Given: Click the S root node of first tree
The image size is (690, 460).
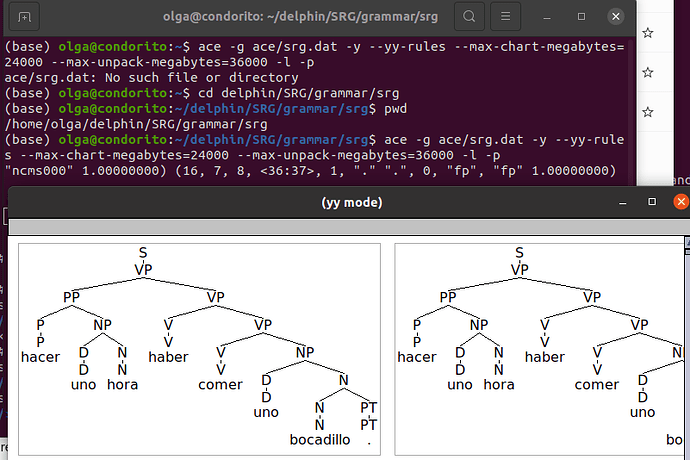Looking at the screenshot, I should pyautogui.click(x=143, y=253).
